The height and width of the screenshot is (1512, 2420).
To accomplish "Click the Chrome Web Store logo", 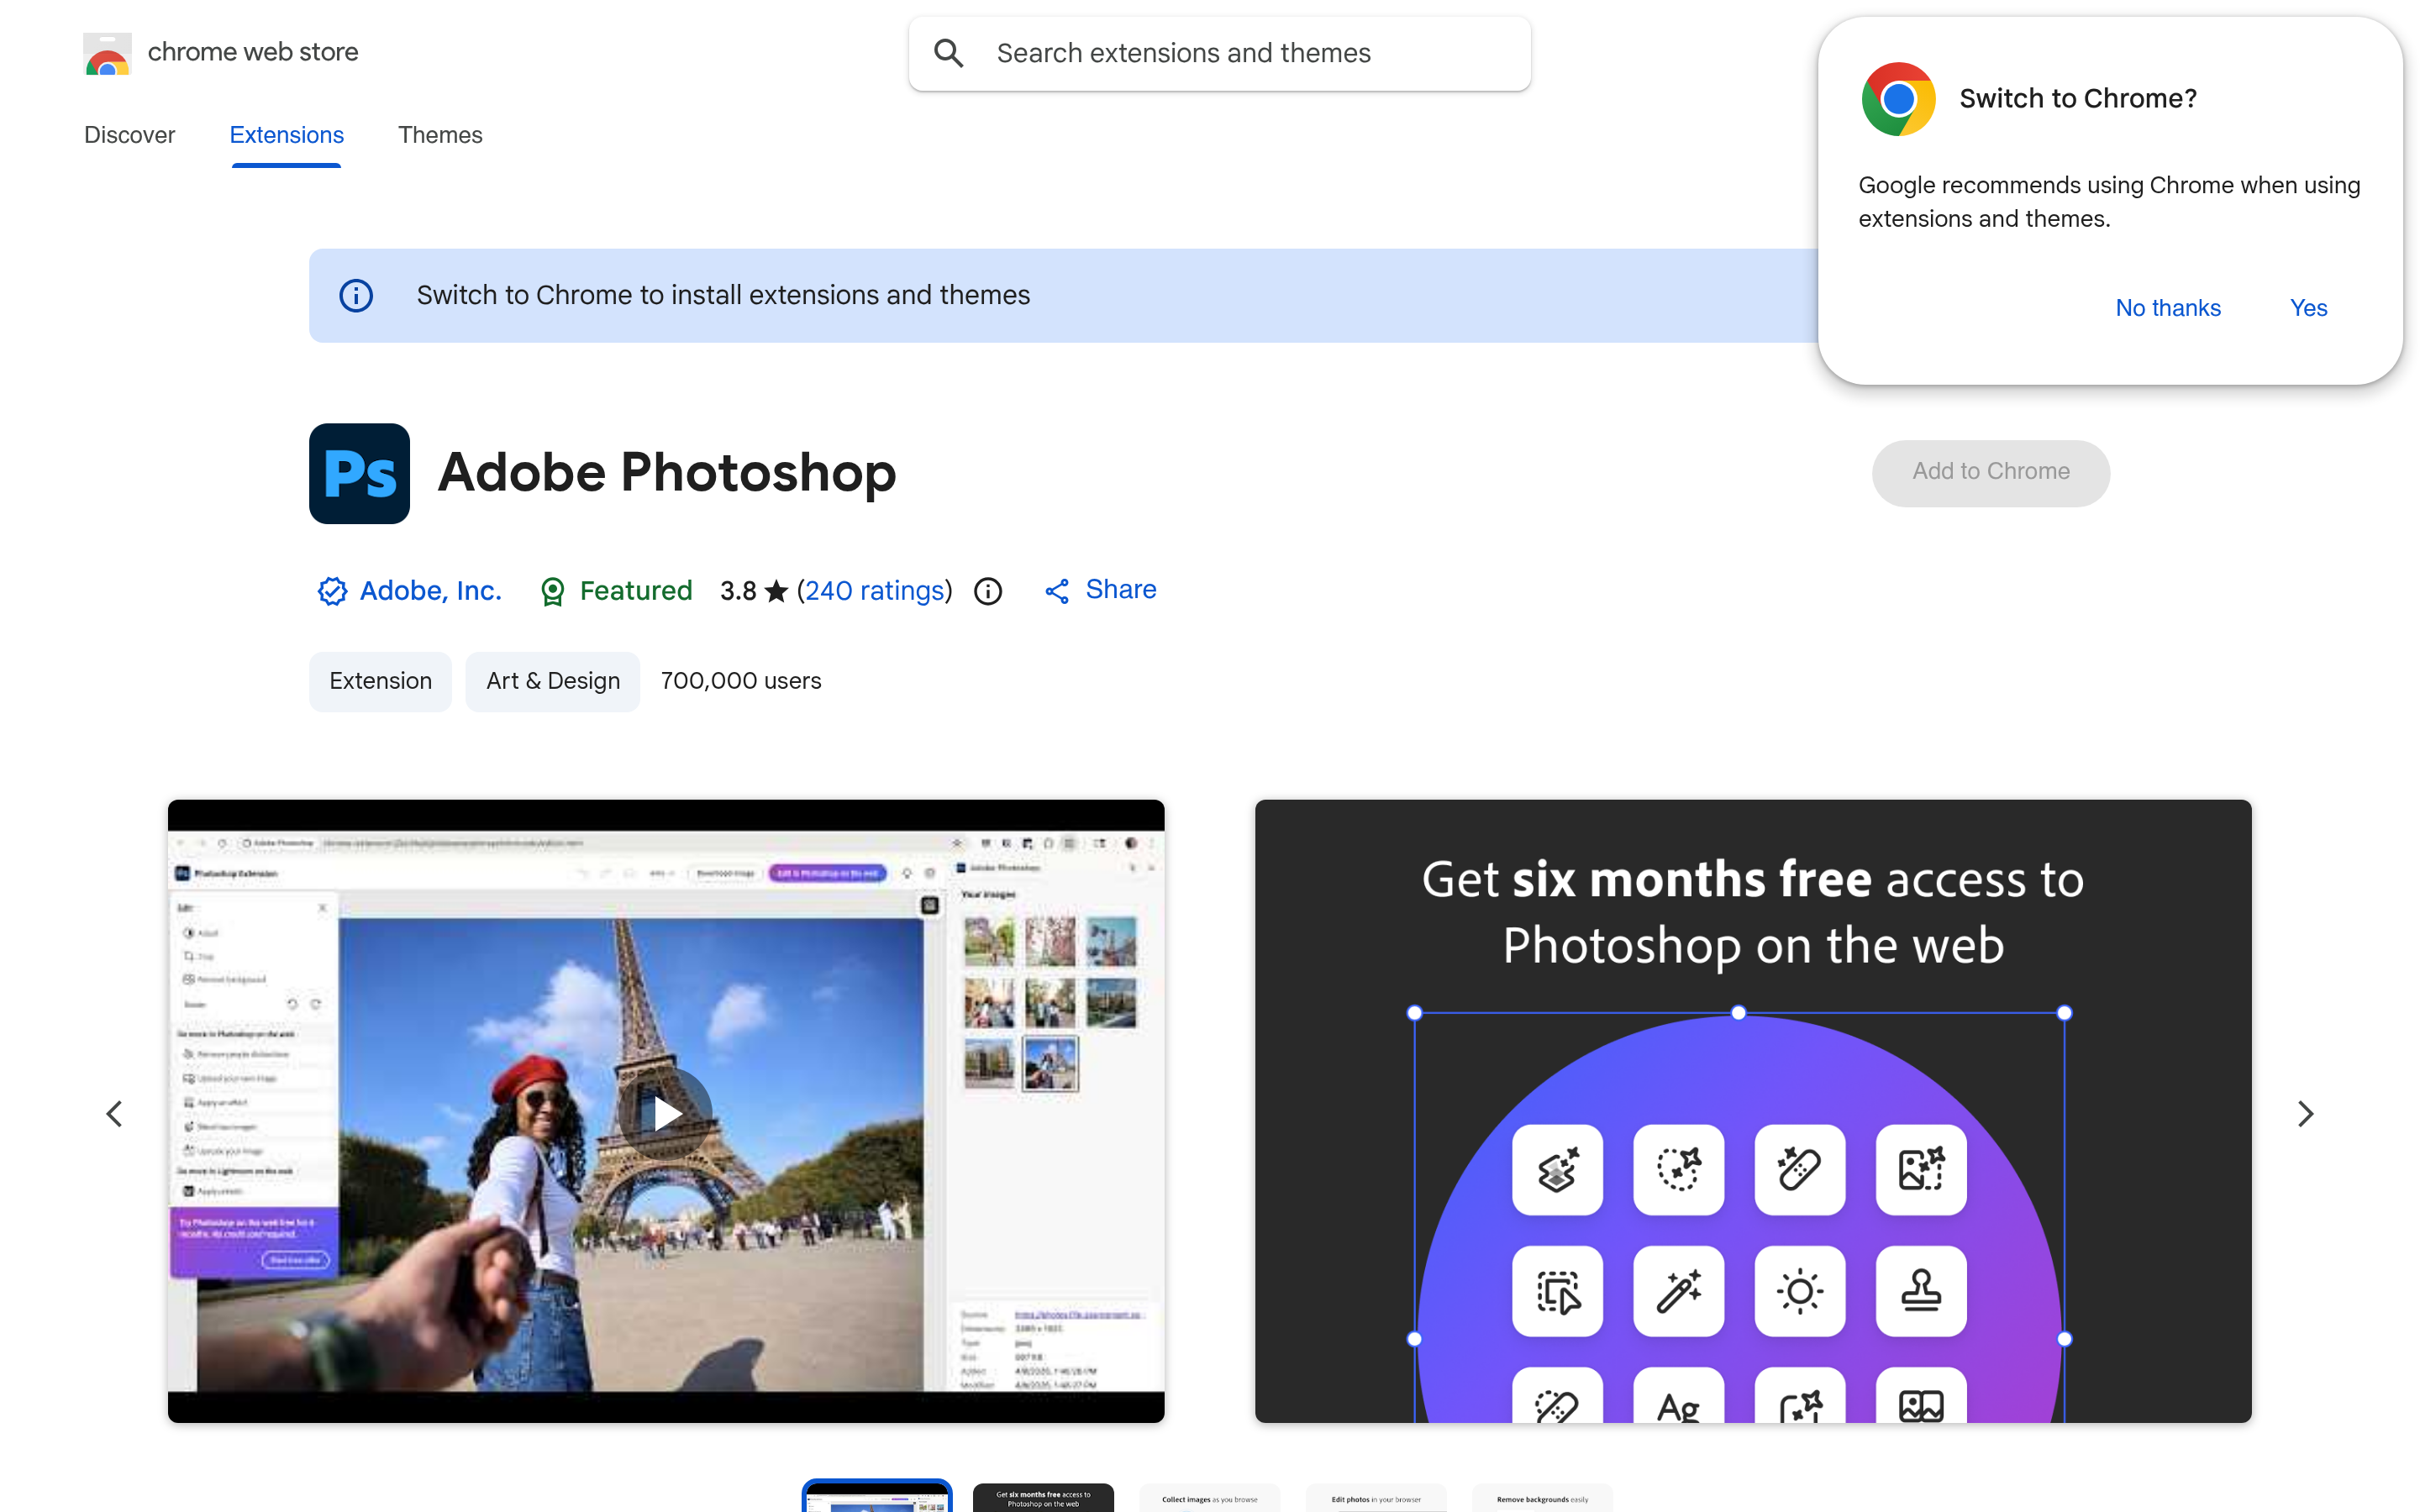I will [x=107, y=53].
